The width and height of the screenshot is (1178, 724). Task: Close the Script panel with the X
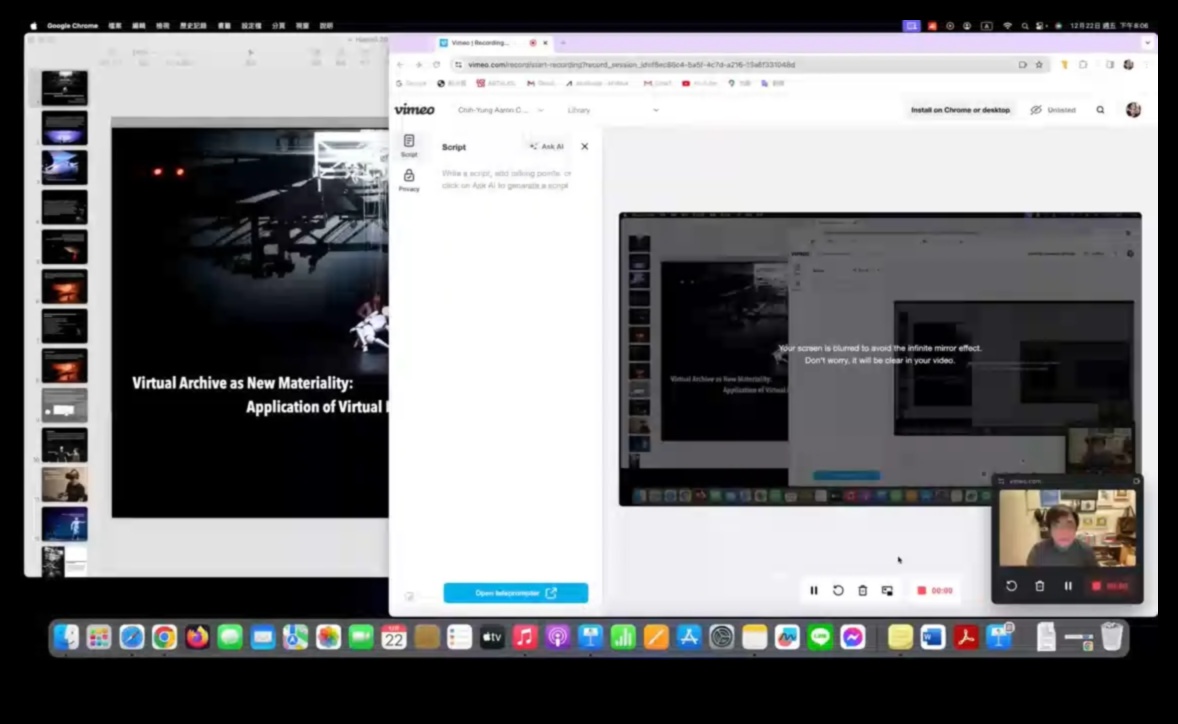pos(585,146)
